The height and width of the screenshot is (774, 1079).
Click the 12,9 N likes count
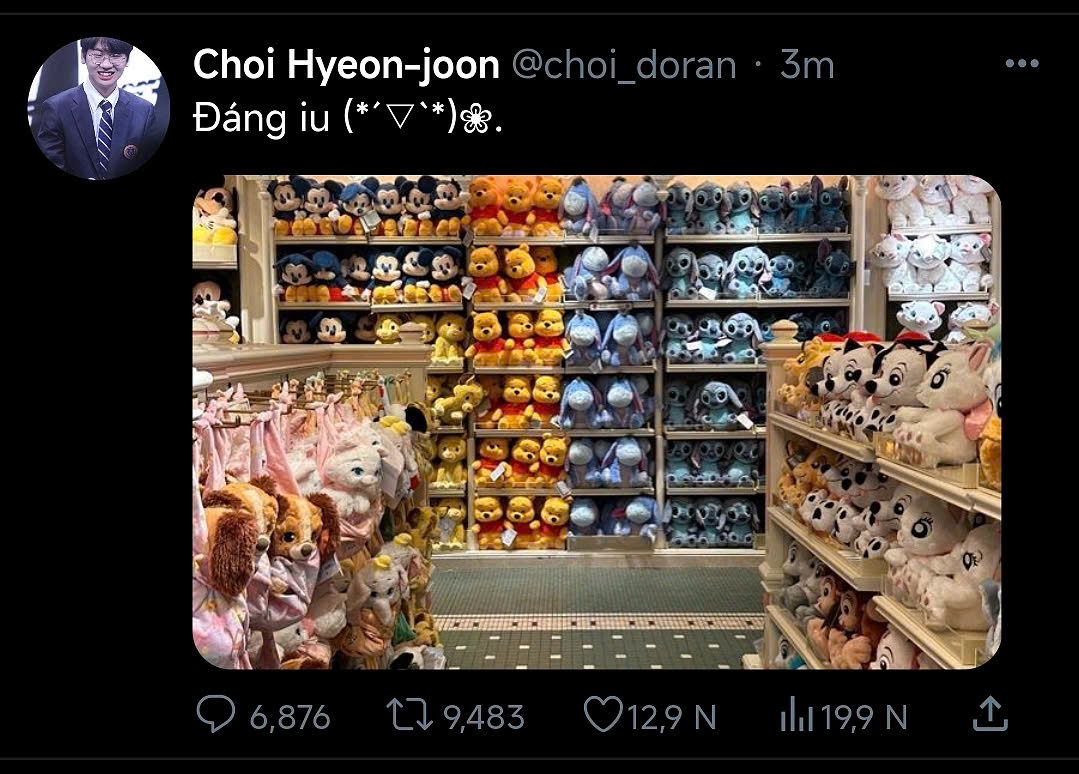(x=672, y=717)
